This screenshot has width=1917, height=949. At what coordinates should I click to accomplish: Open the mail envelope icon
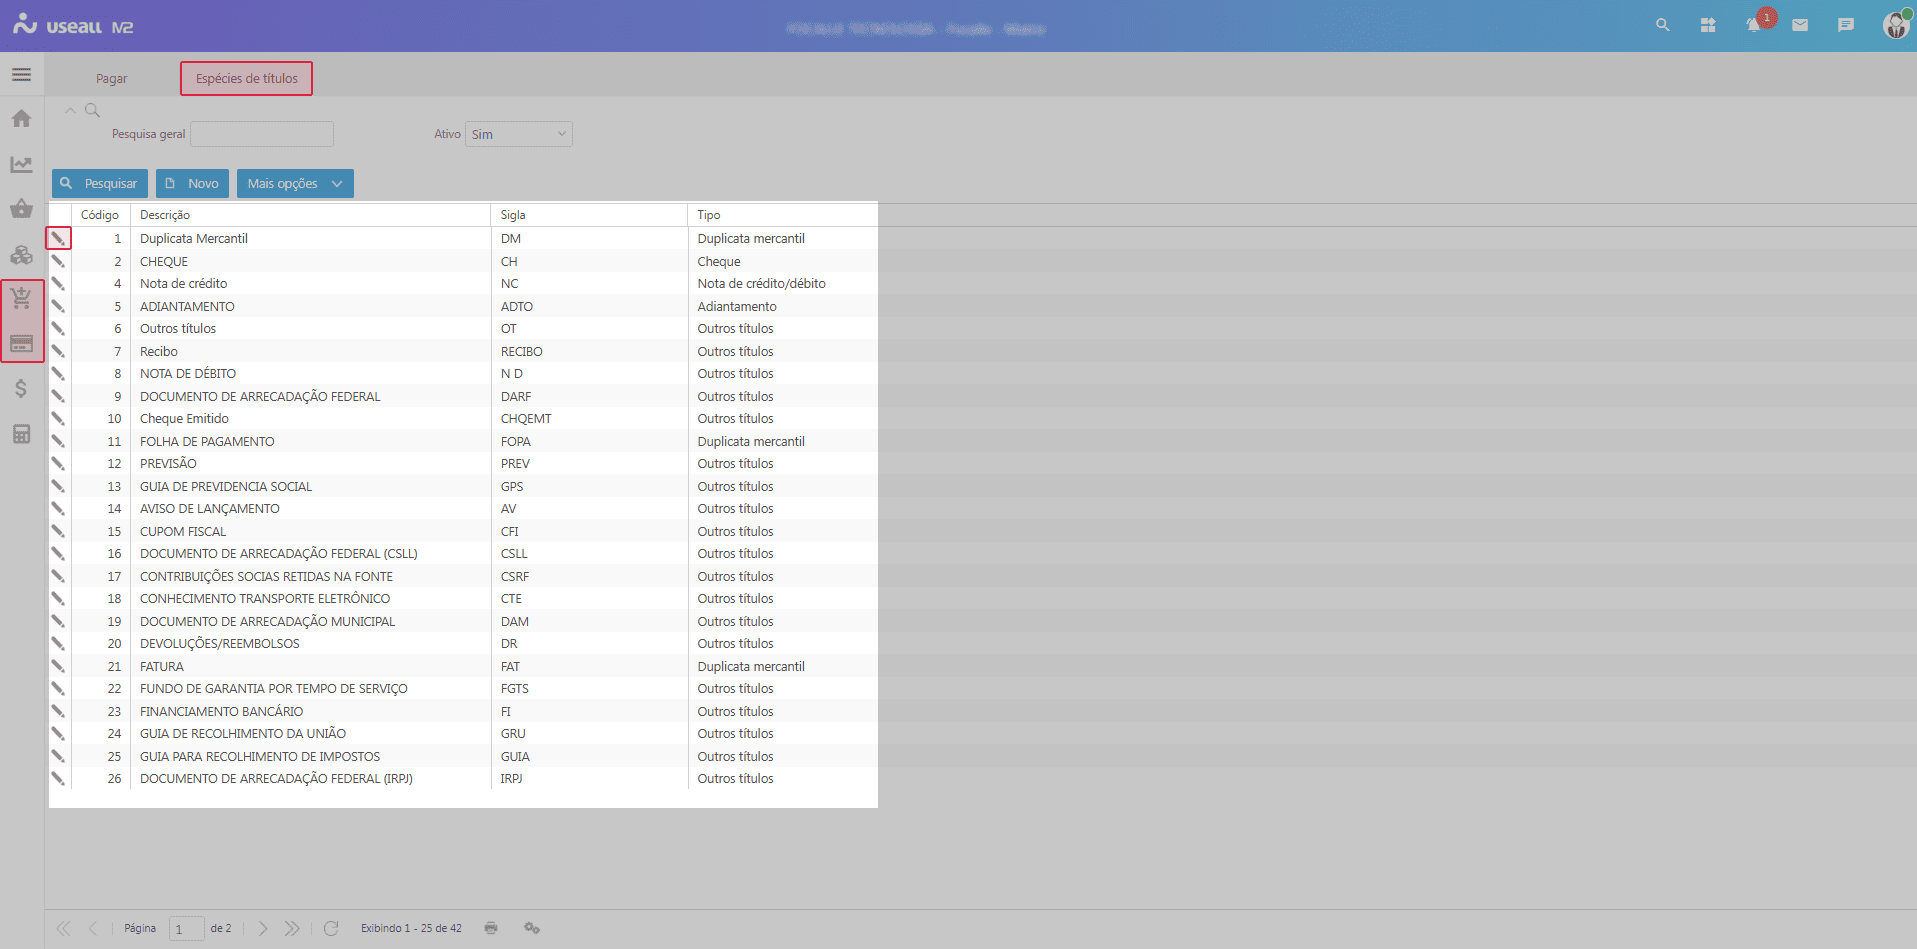[1800, 26]
